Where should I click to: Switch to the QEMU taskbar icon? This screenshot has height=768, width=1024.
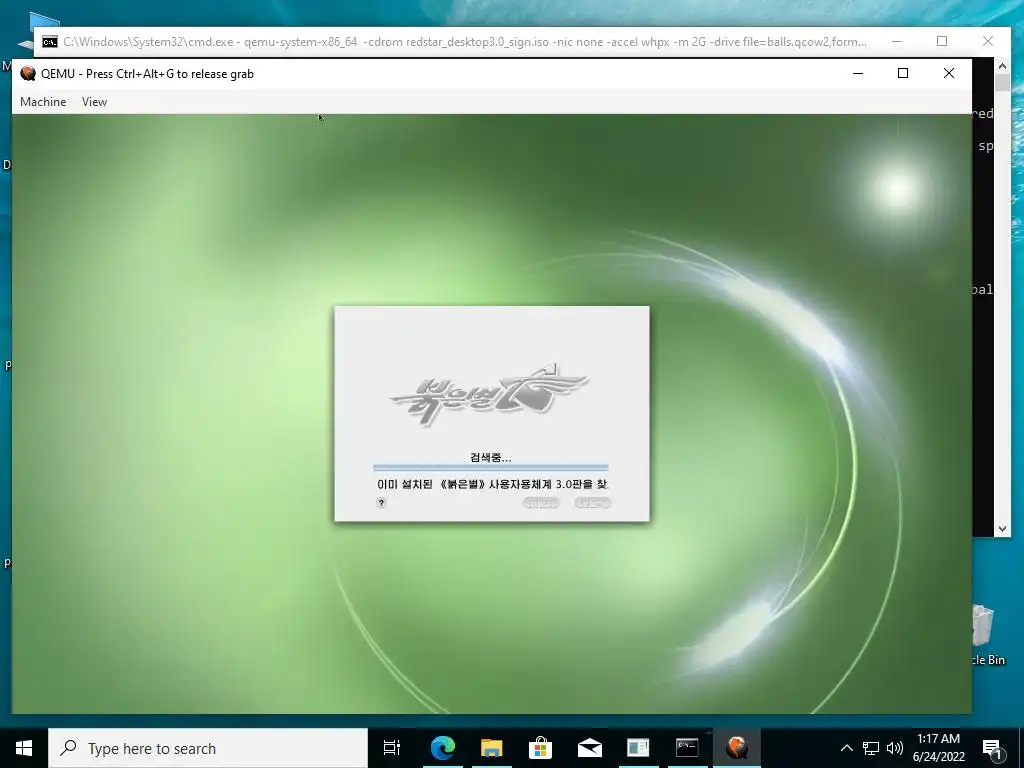click(x=737, y=748)
